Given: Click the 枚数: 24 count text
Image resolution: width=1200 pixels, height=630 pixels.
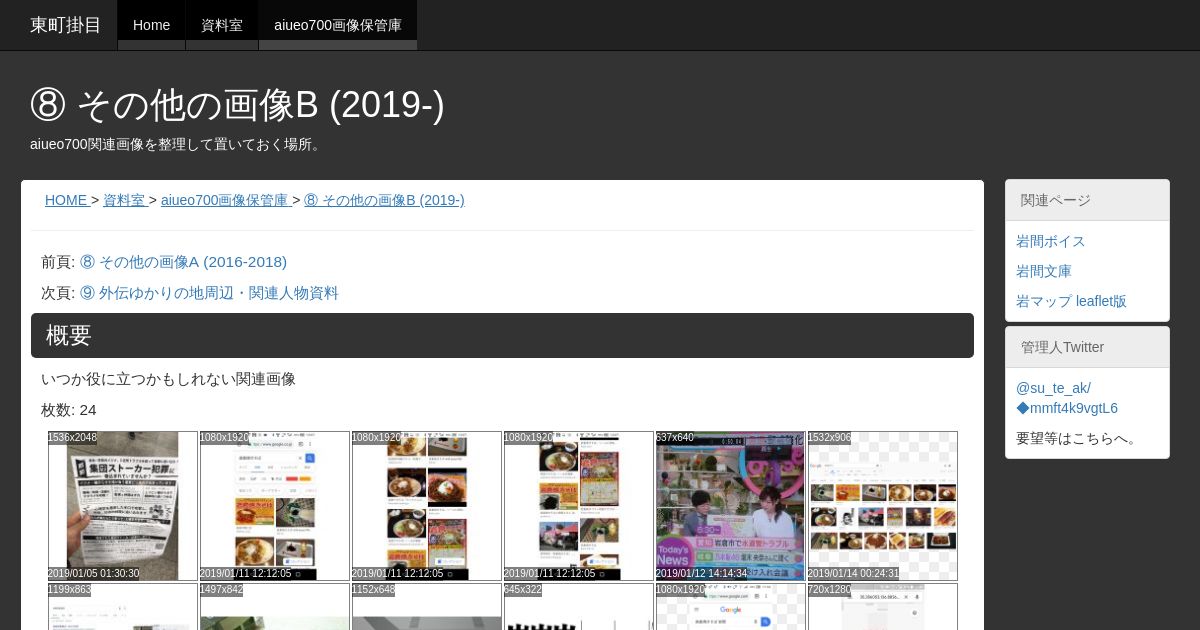Looking at the screenshot, I should (x=69, y=410).
